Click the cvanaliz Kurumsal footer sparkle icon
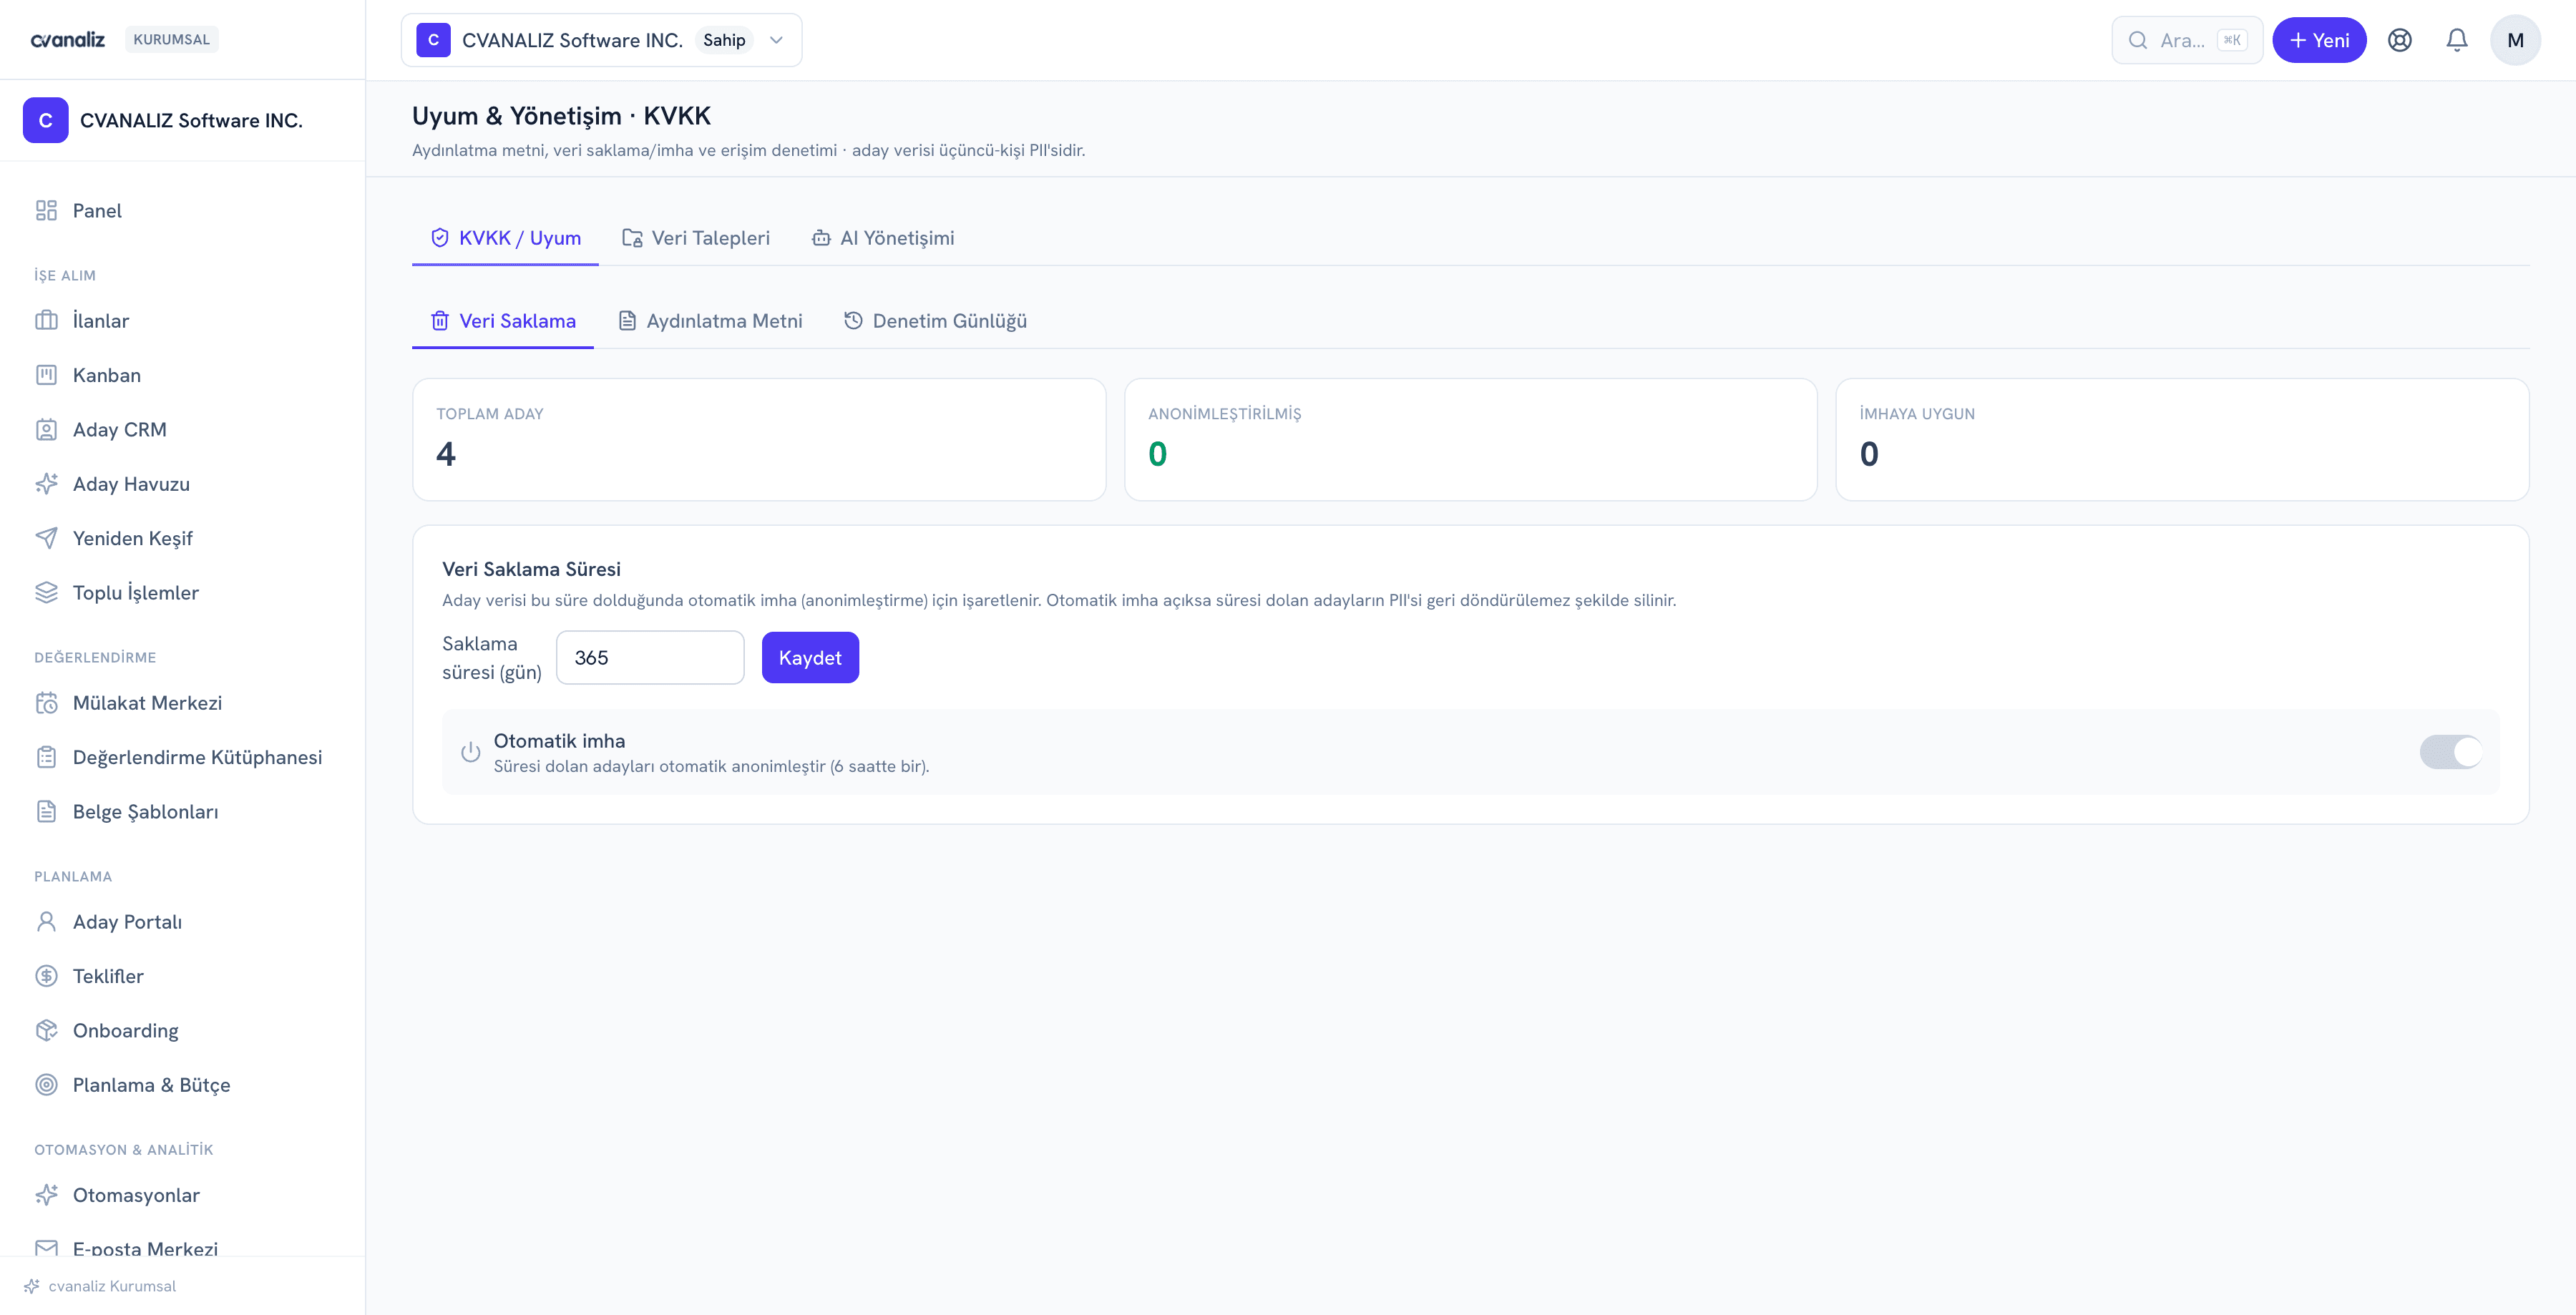The width and height of the screenshot is (2576, 1315). [32, 1286]
